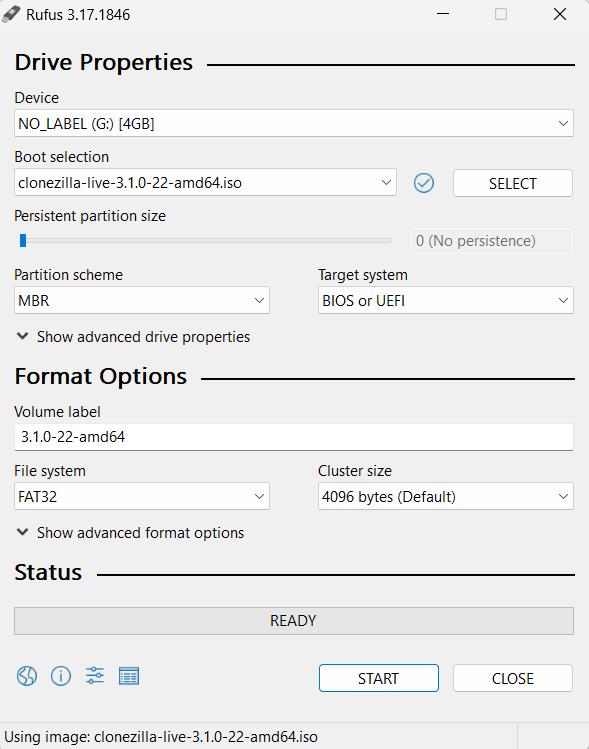Screen dimensions: 589x749
Task: Open the Partition scheme MBR dropdown
Action: tap(142, 300)
